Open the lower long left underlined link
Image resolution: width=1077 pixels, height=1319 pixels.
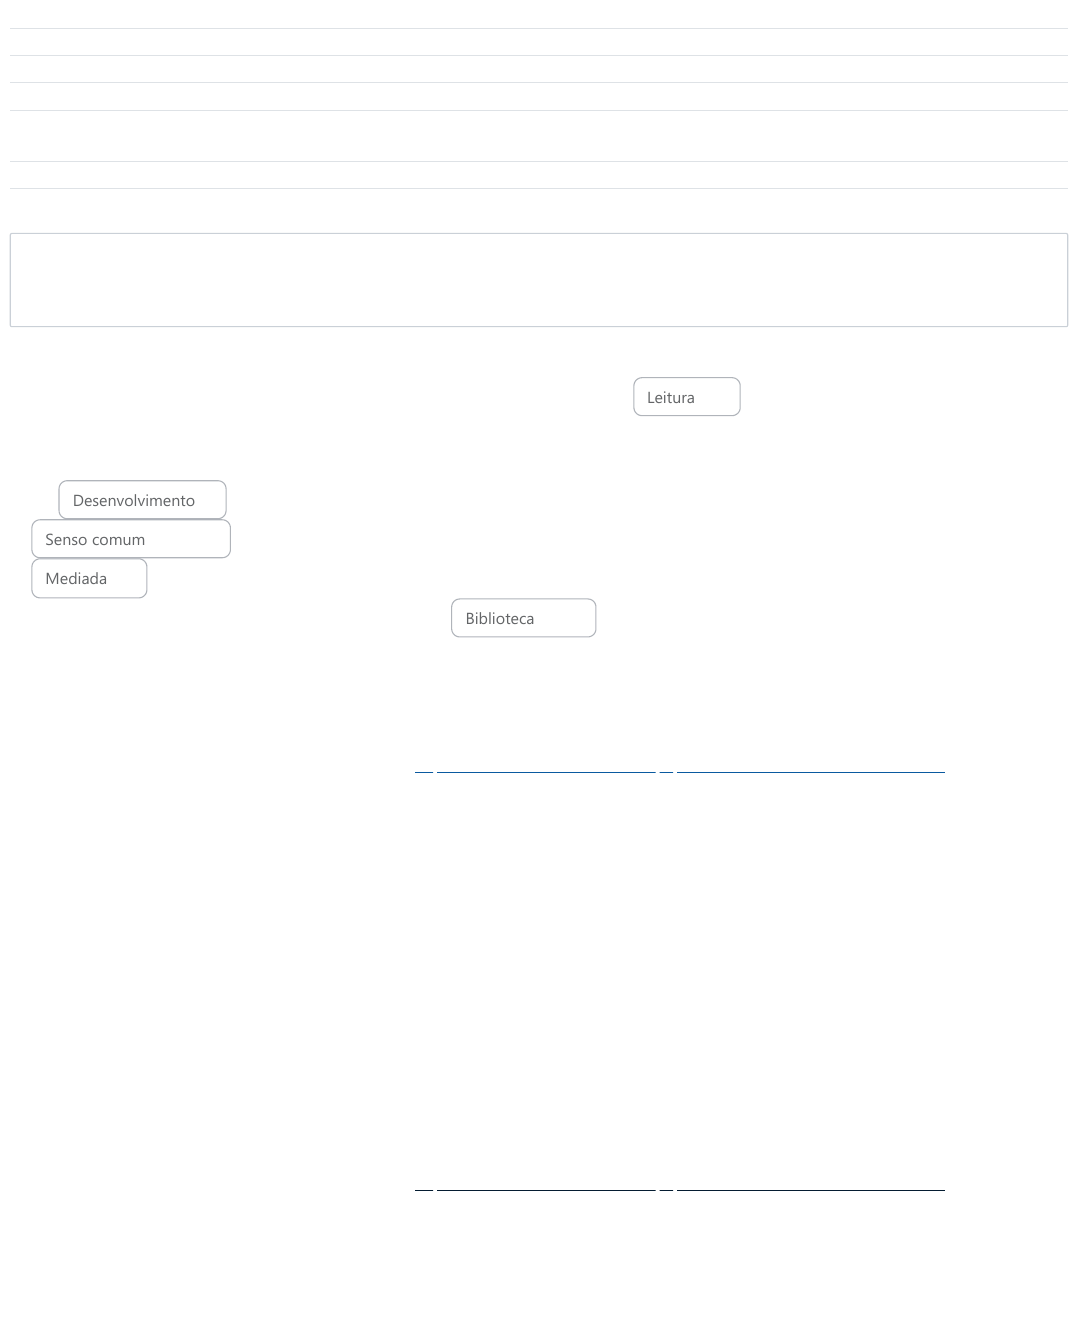click(x=546, y=1189)
